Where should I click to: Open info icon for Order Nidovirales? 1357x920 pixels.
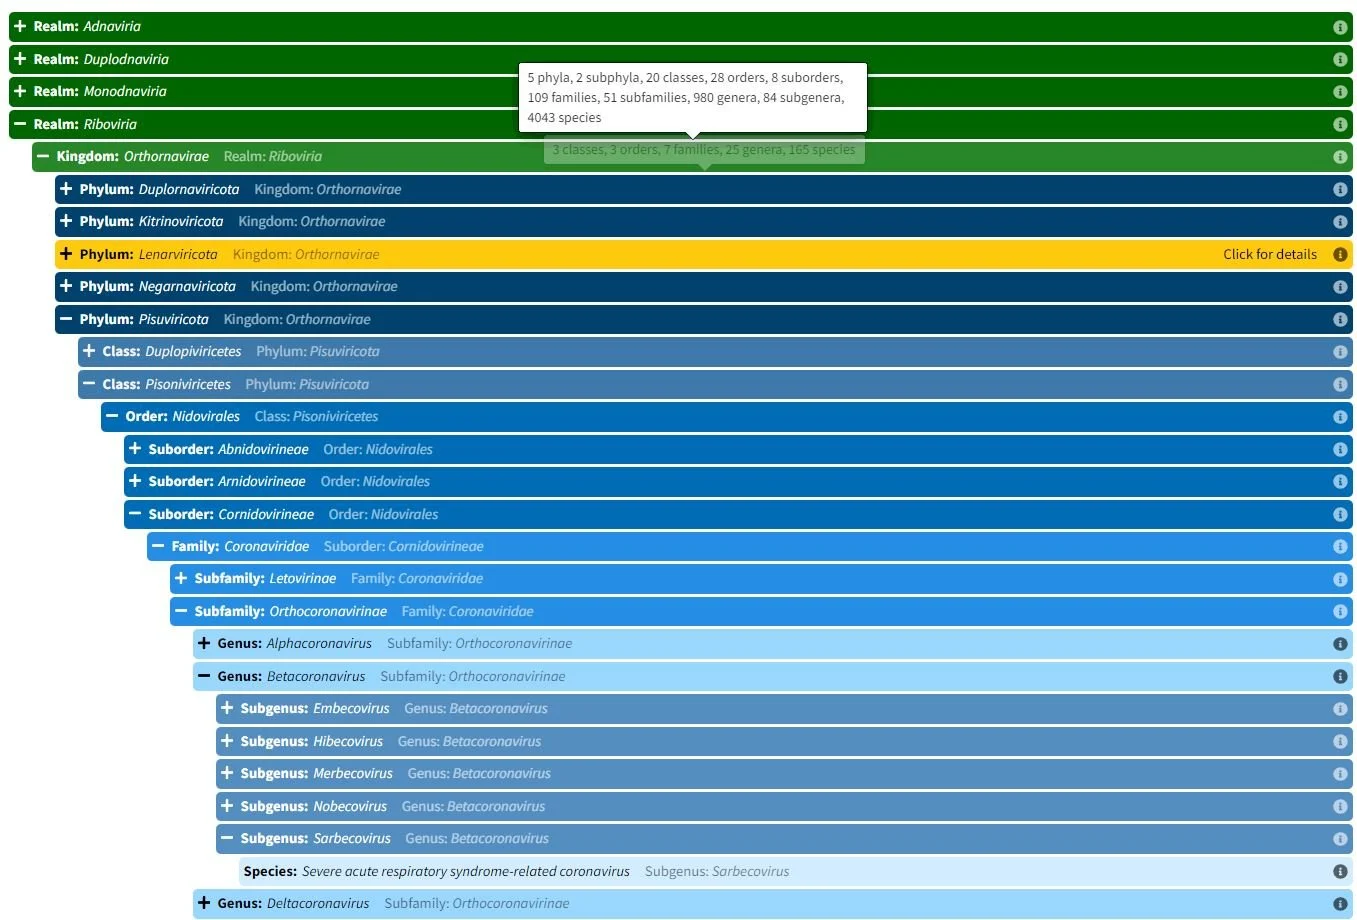click(1340, 417)
